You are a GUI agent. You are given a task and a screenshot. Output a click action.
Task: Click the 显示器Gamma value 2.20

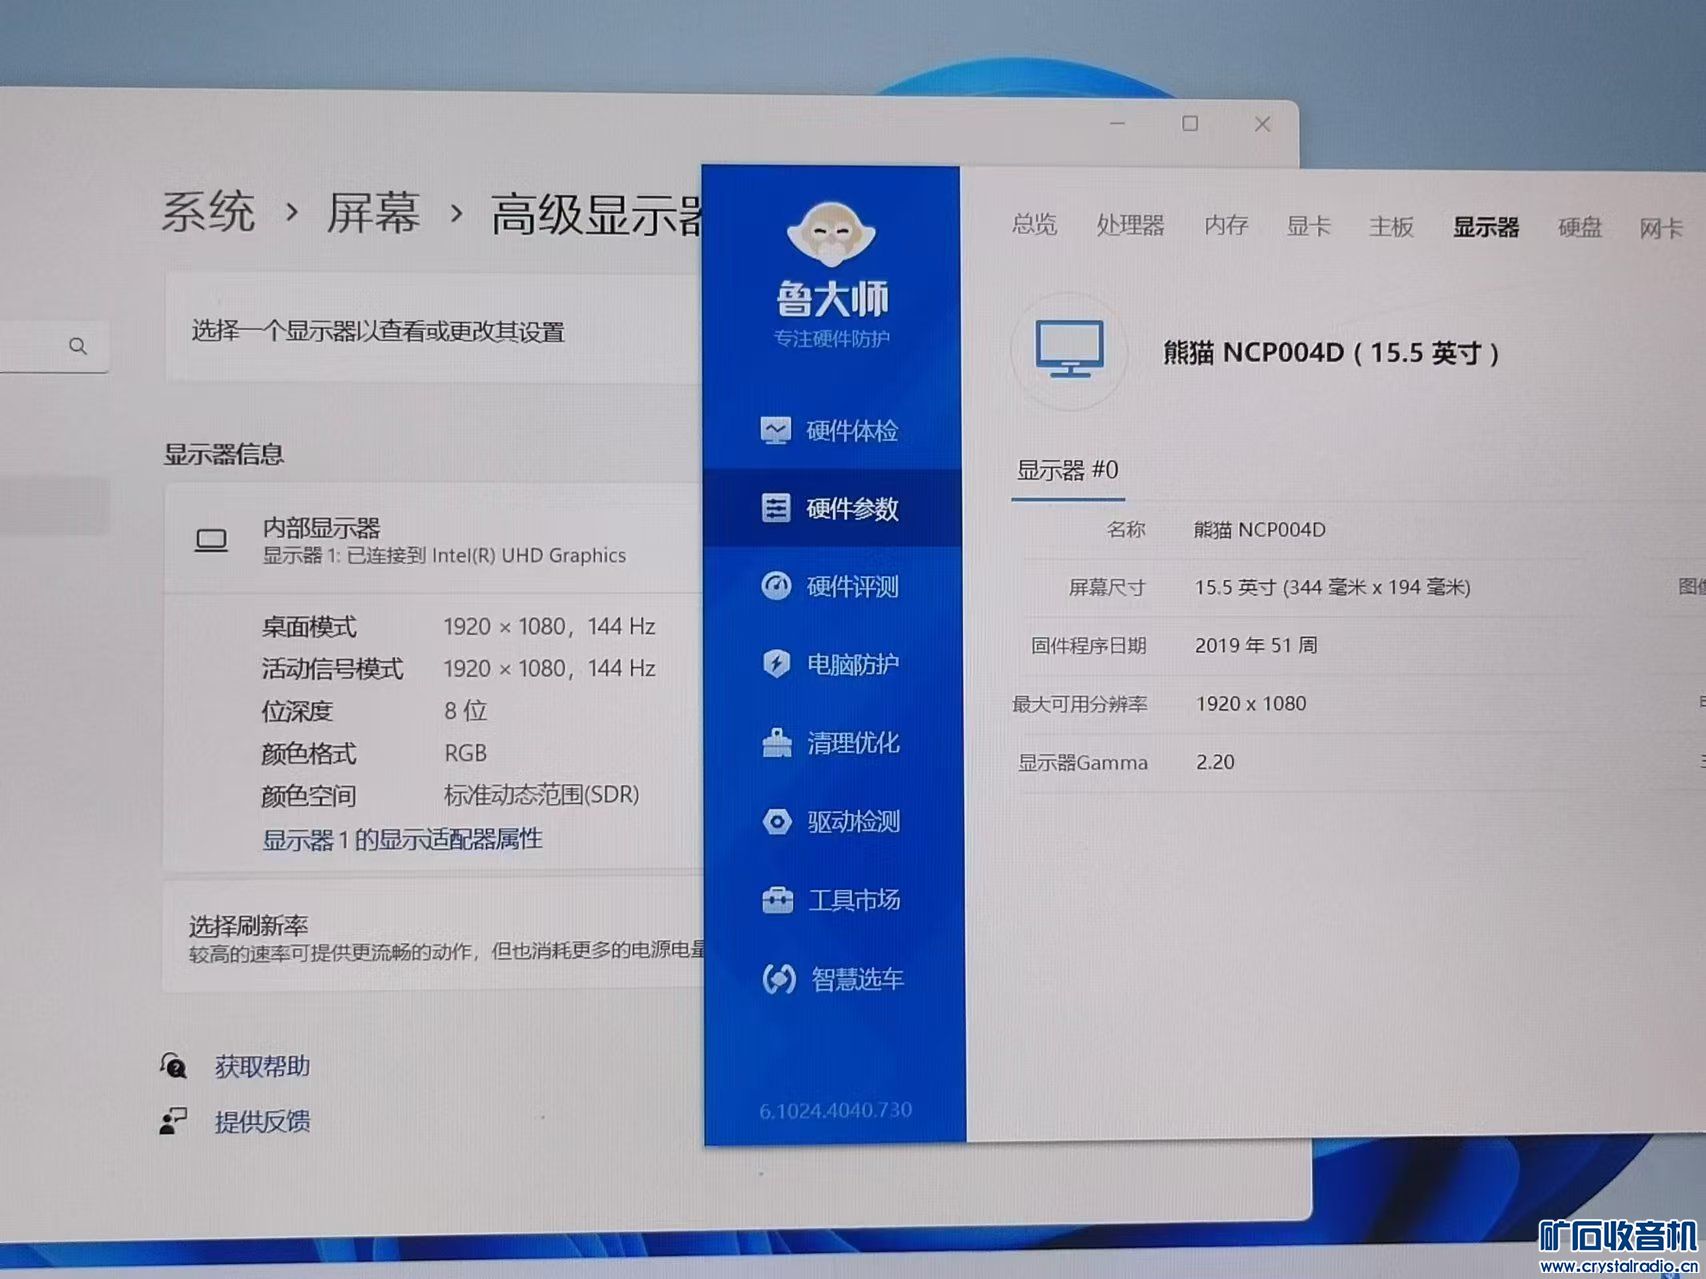tap(1215, 762)
